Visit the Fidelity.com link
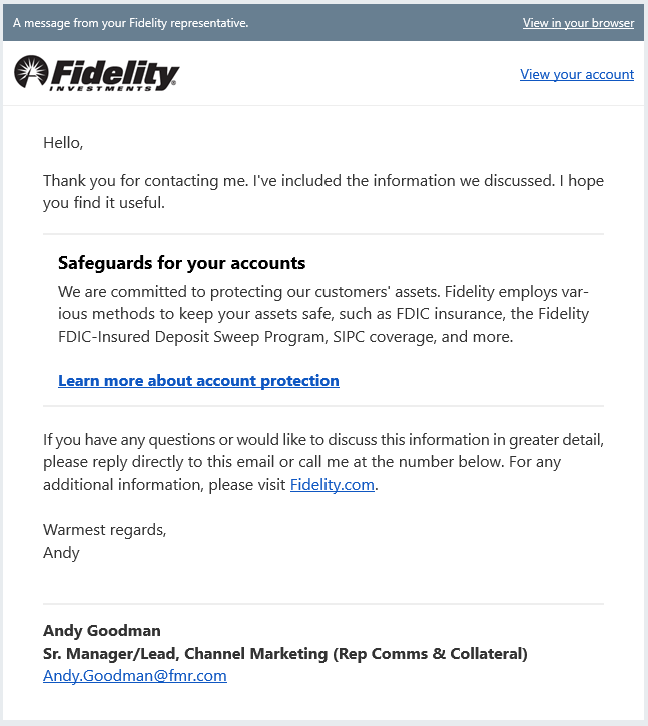Image resolution: width=648 pixels, height=726 pixels. (332, 484)
